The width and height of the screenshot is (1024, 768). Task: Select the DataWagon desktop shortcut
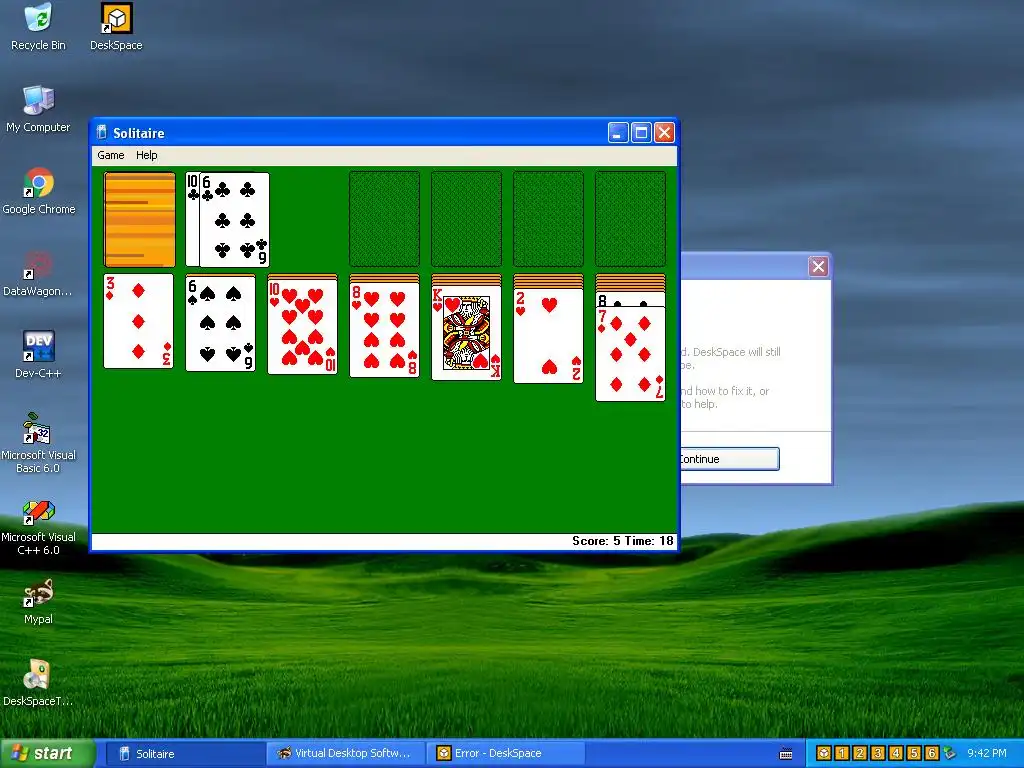tap(38, 273)
